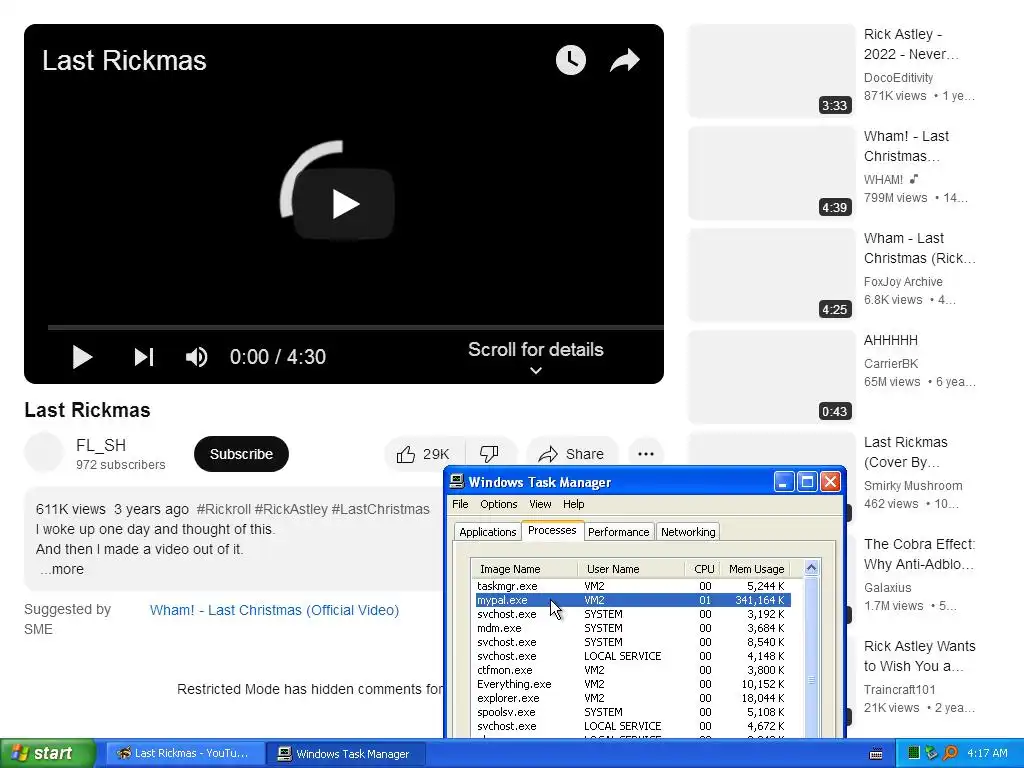This screenshot has width=1024, height=768.
Task: Click the WHAM! channel name
Action: (884, 180)
